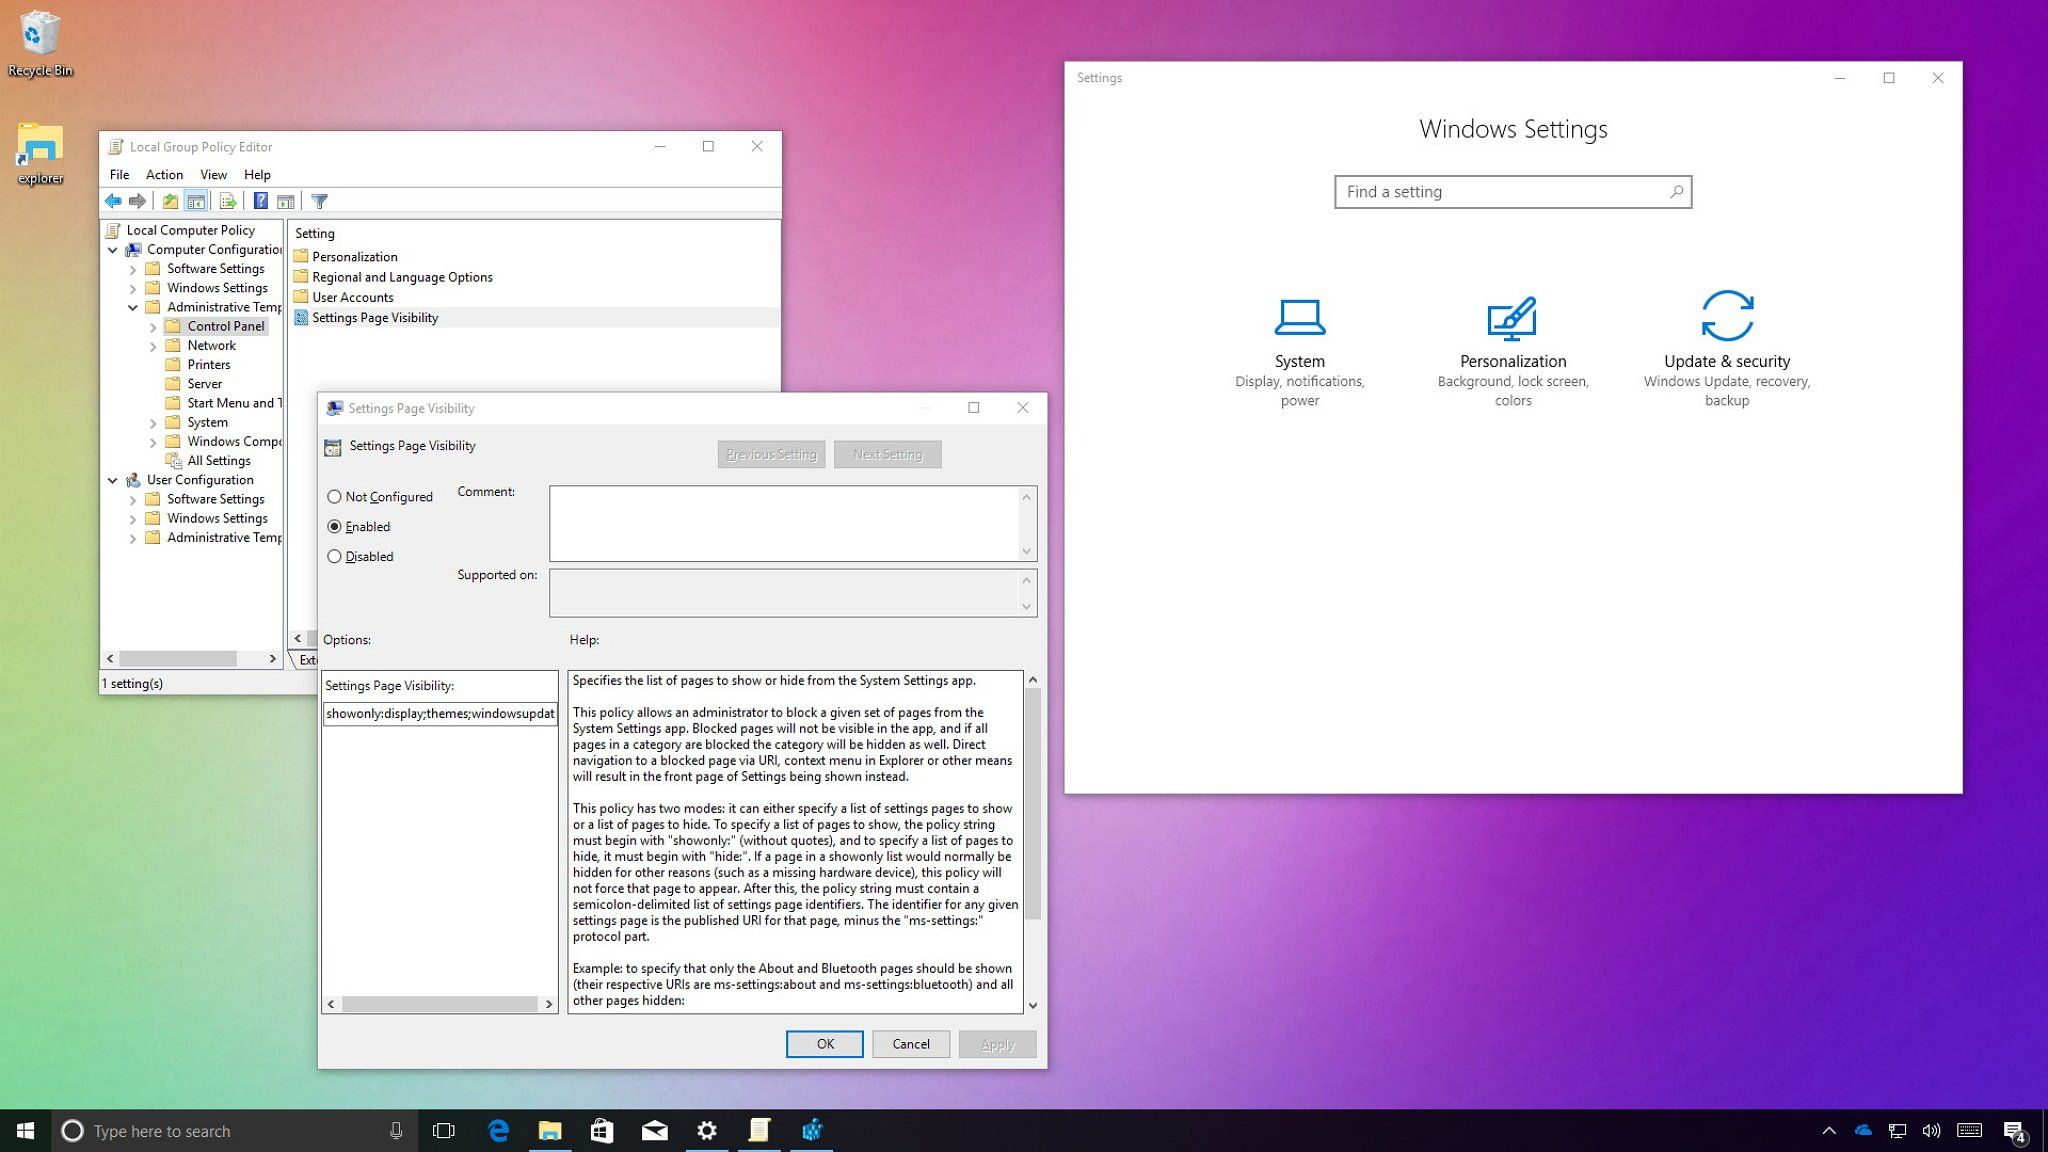Click the Back arrow in Group Policy toolbar
The image size is (2048, 1152).
(x=114, y=201)
